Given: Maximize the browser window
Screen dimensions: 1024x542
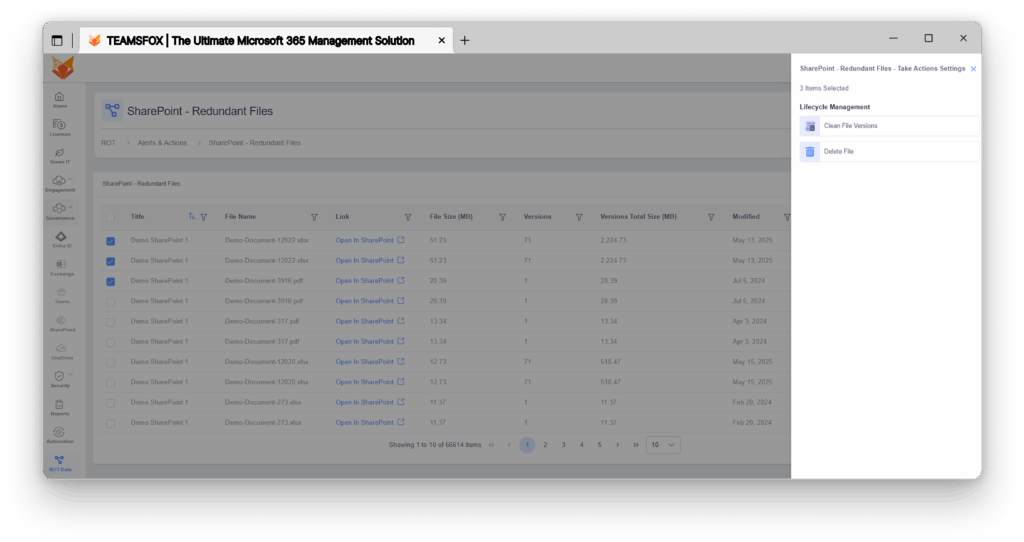Looking at the screenshot, I should pos(929,39).
